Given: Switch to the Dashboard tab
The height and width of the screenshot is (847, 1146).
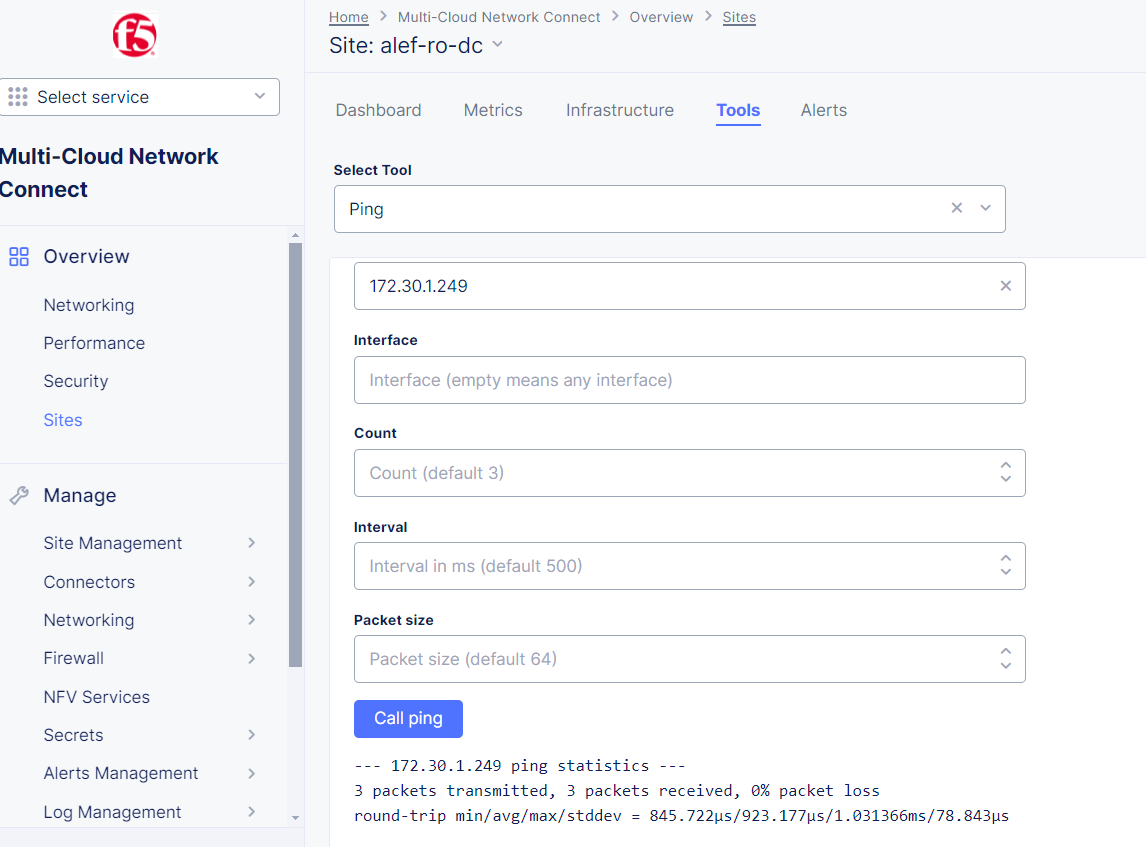Looking at the screenshot, I should [379, 110].
